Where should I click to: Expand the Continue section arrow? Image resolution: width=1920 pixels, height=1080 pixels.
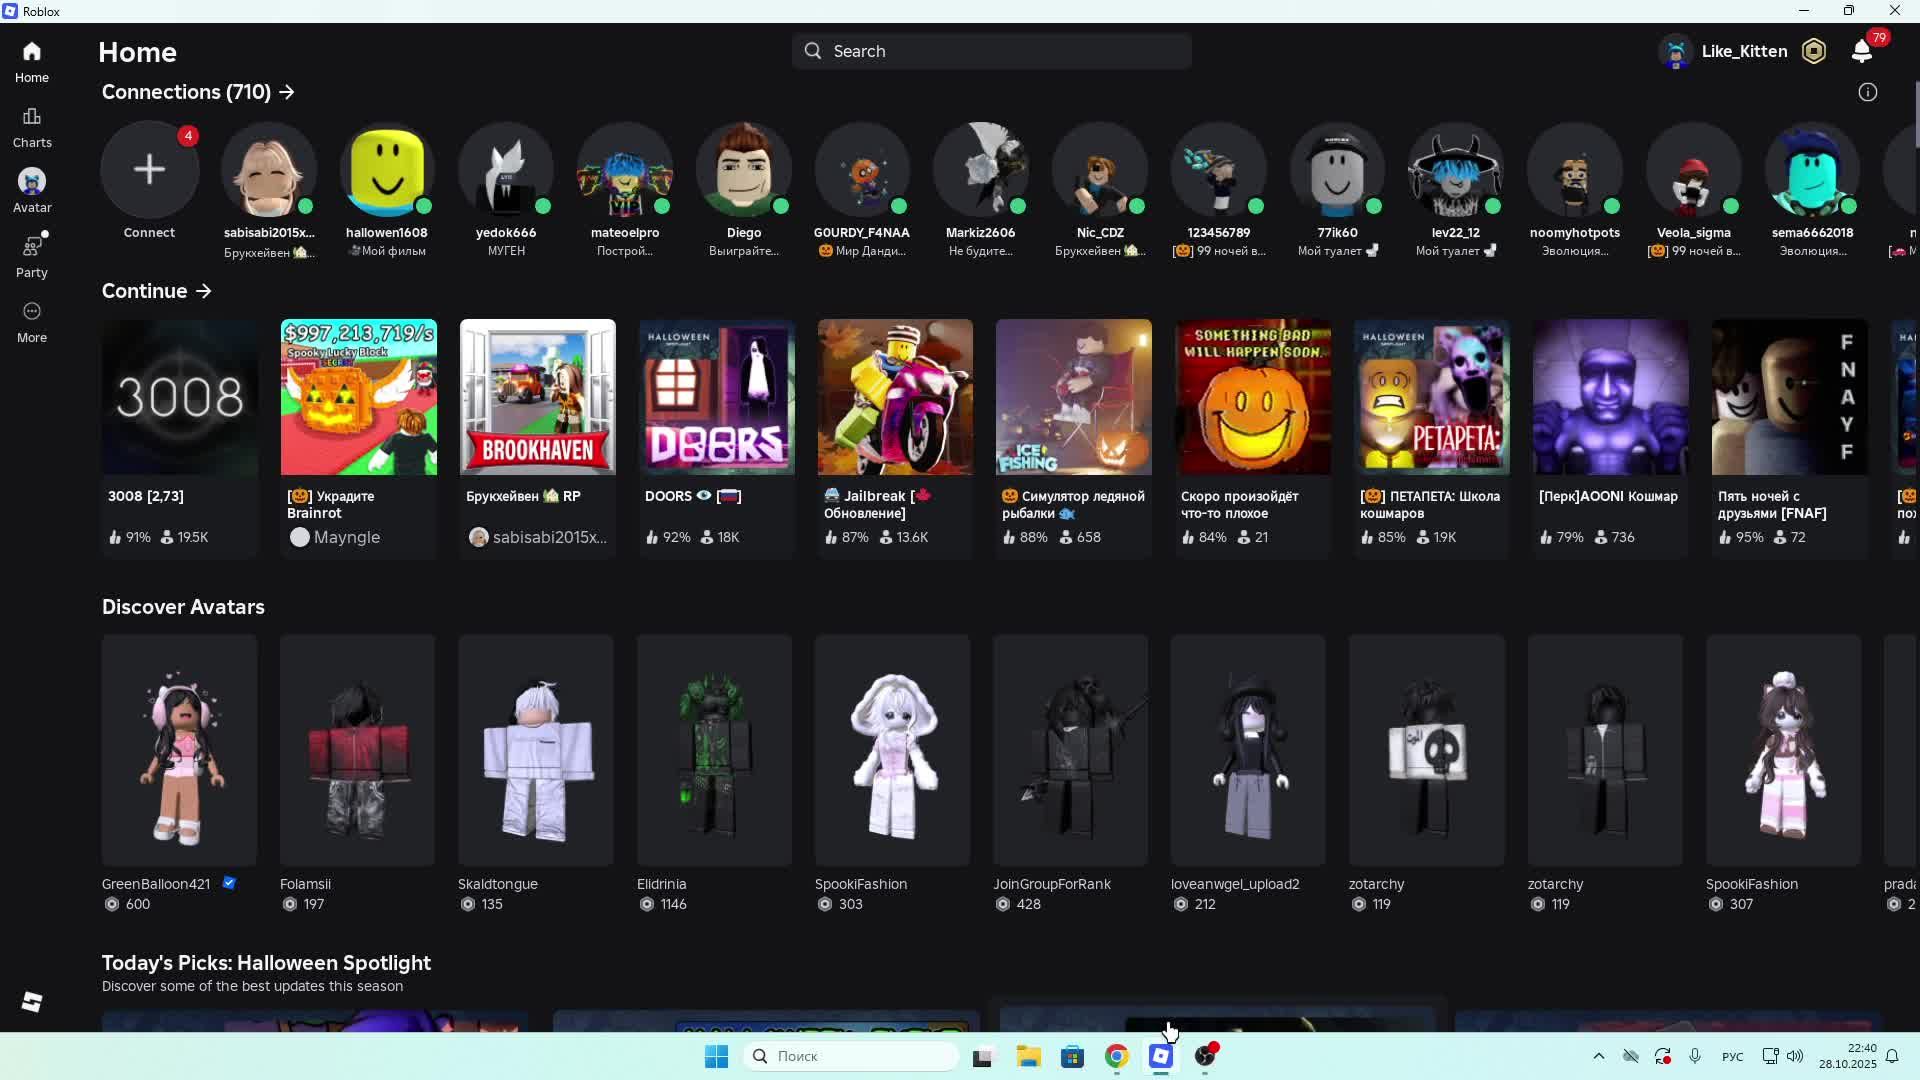pyautogui.click(x=204, y=291)
